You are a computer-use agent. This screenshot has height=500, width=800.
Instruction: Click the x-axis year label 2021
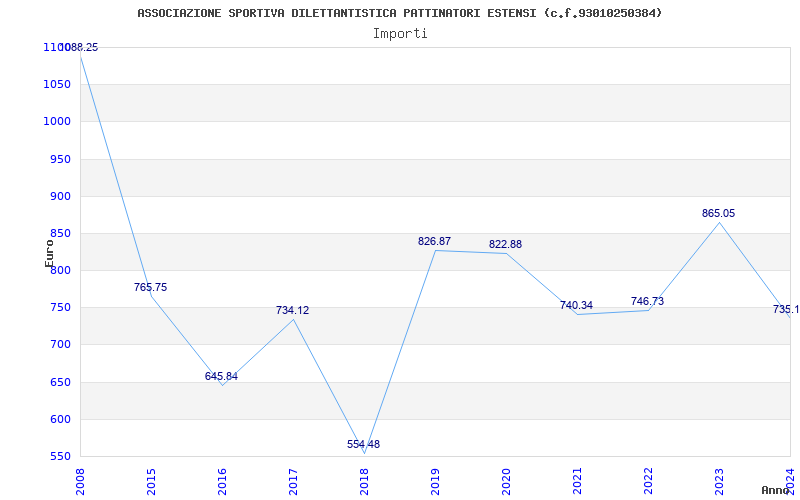pos(577,482)
